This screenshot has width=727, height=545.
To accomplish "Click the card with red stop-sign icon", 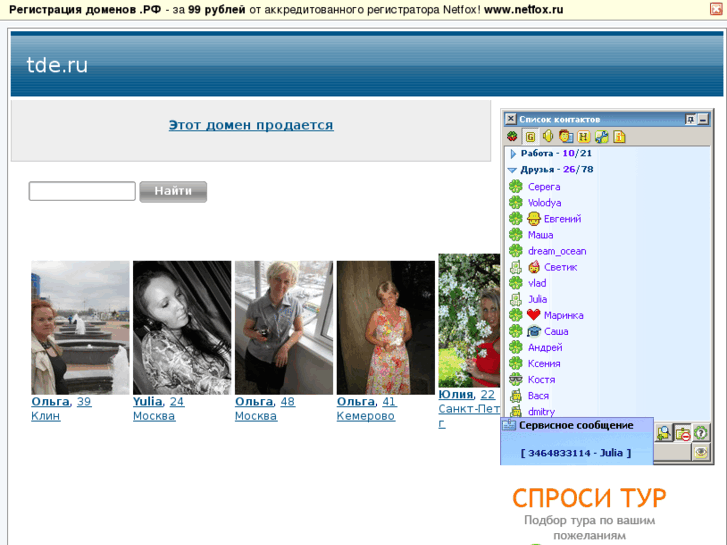I will click(682, 433).
